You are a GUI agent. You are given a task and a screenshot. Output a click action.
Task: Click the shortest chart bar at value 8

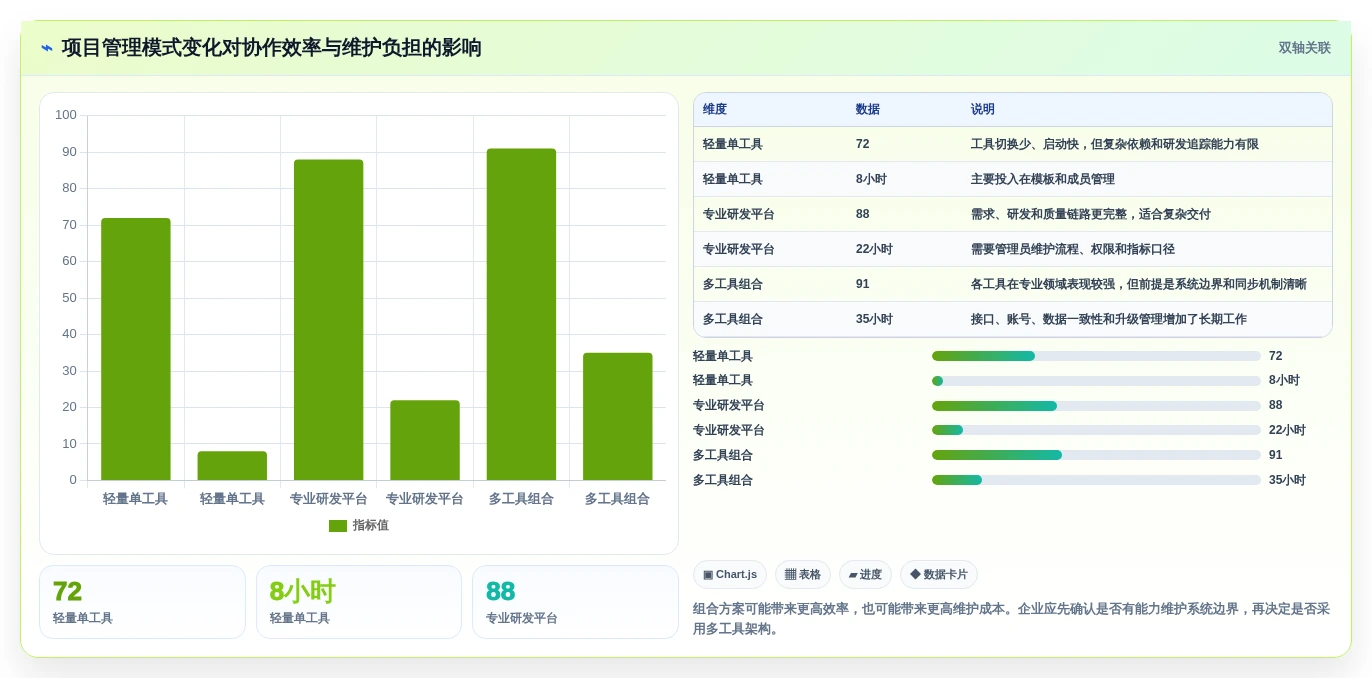pos(232,466)
